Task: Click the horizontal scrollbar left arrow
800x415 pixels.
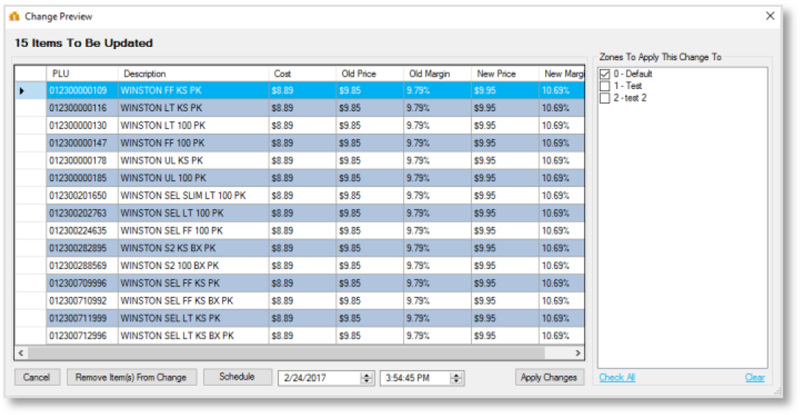Action: (21, 353)
